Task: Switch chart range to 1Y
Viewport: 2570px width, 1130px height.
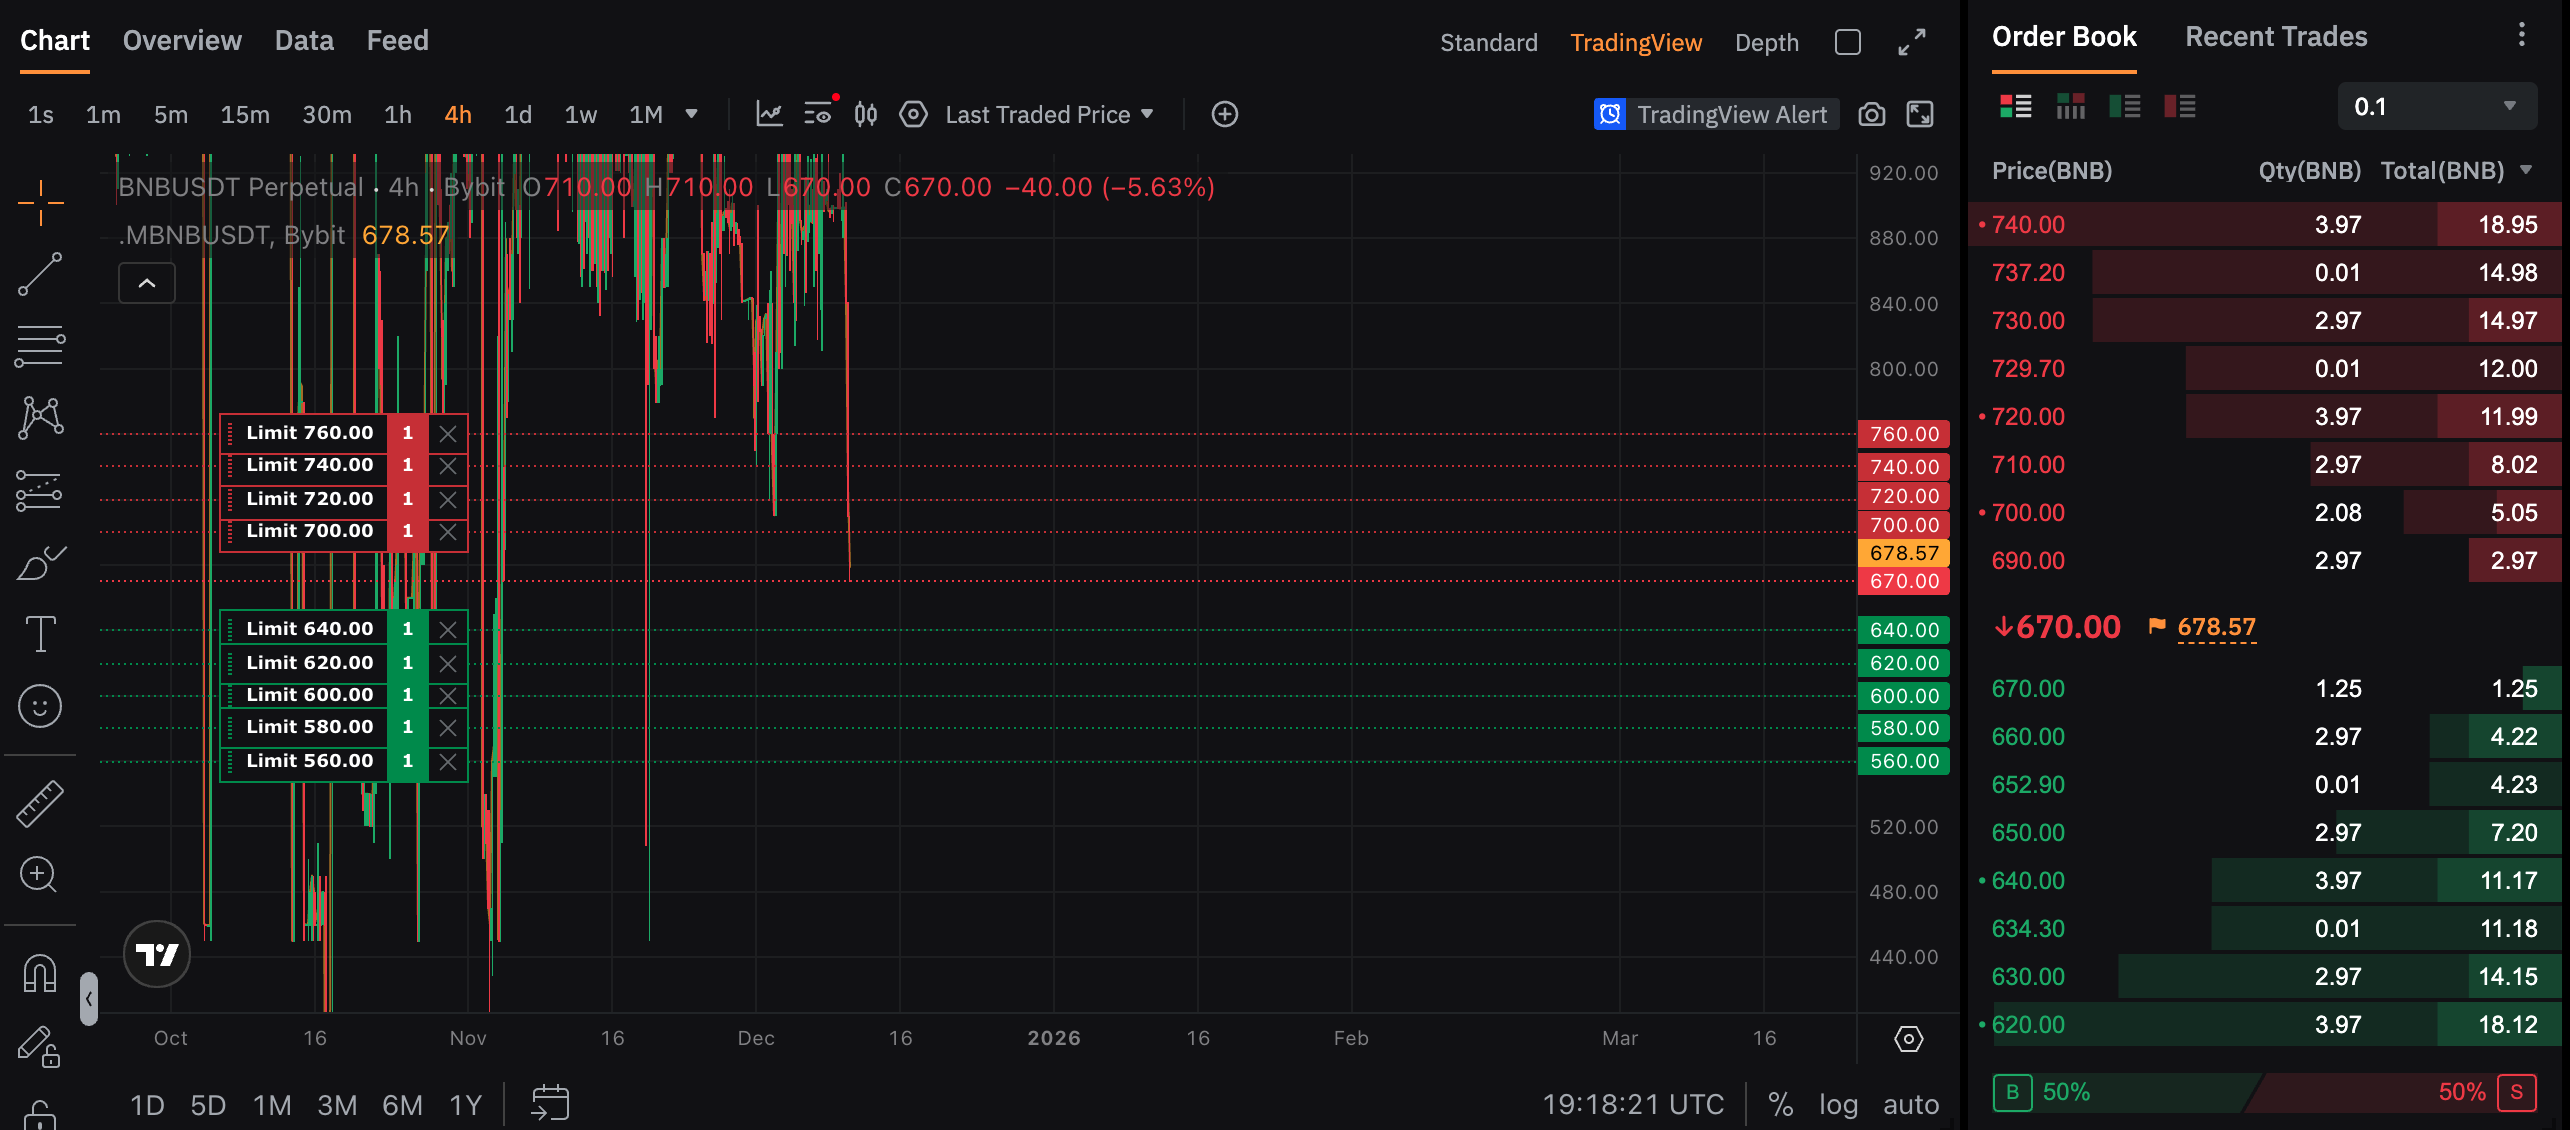Action: (464, 1104)
